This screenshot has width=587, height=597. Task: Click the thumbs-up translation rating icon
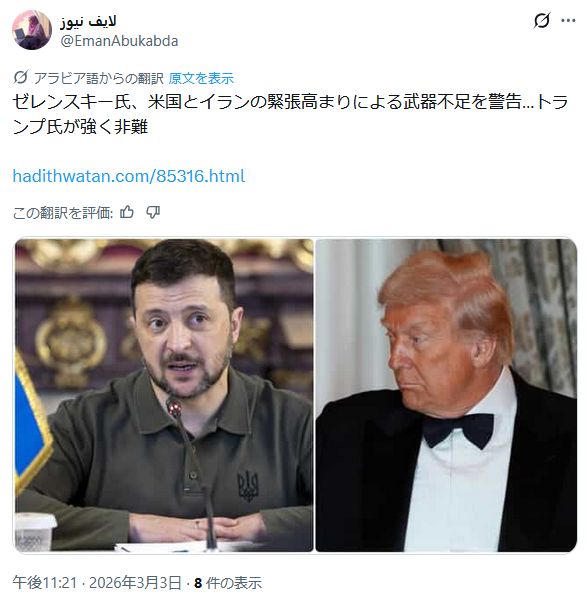(x=127, y=212)
